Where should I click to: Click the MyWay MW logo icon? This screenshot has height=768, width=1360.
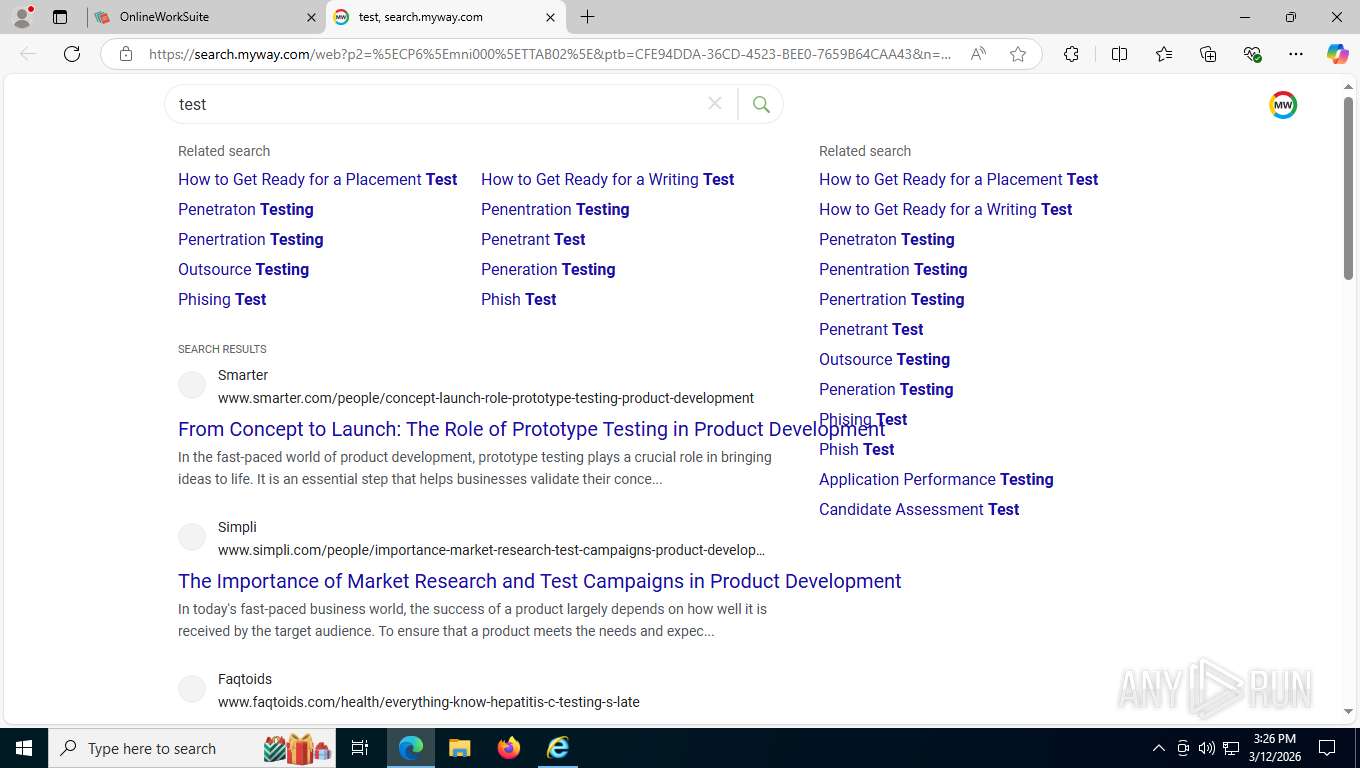(x=1283, y=105)
